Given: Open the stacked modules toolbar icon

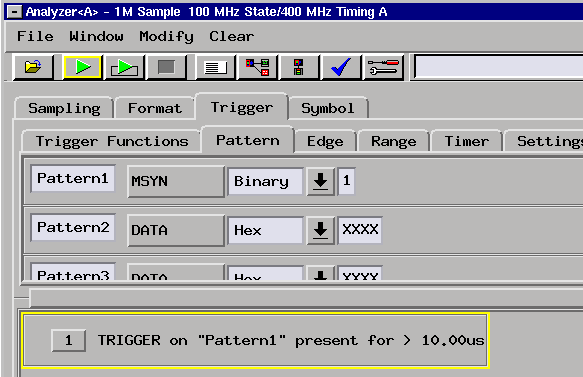Looking at the screenshot, I should click(x=299, y=67).
